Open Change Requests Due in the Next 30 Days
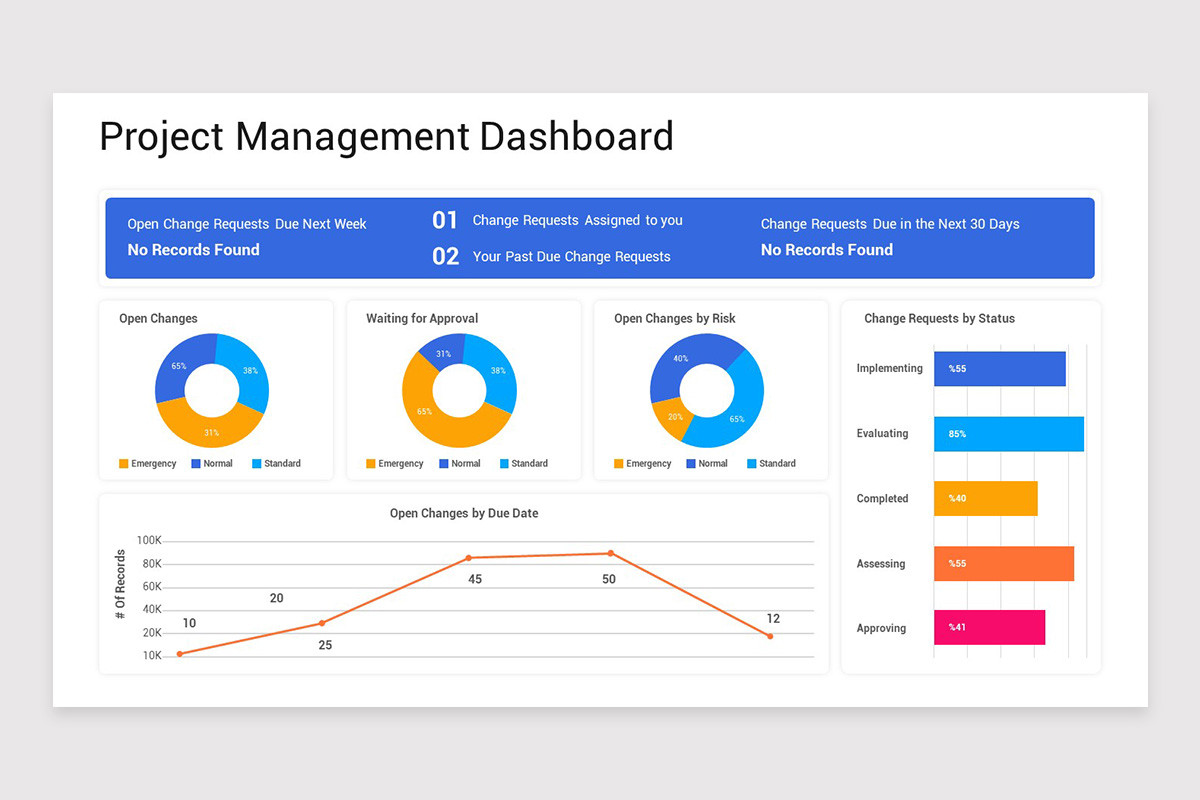1200x800 pixels. point(890,224)
